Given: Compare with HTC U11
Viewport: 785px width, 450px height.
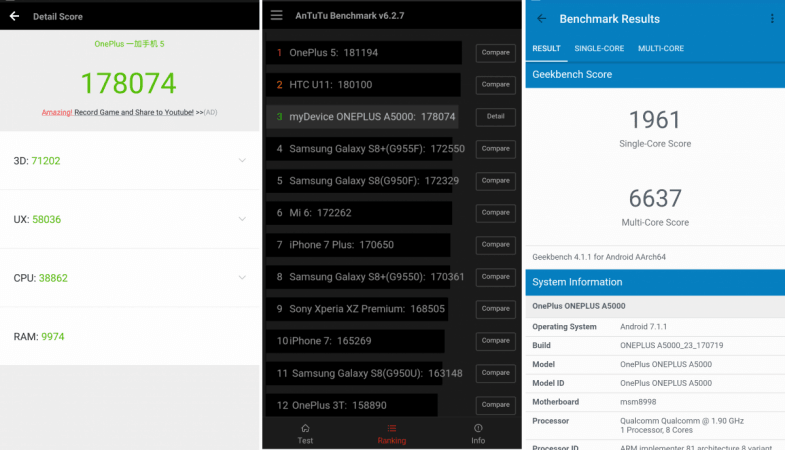Looking at the screenshot, I should (x=496, y=85).
